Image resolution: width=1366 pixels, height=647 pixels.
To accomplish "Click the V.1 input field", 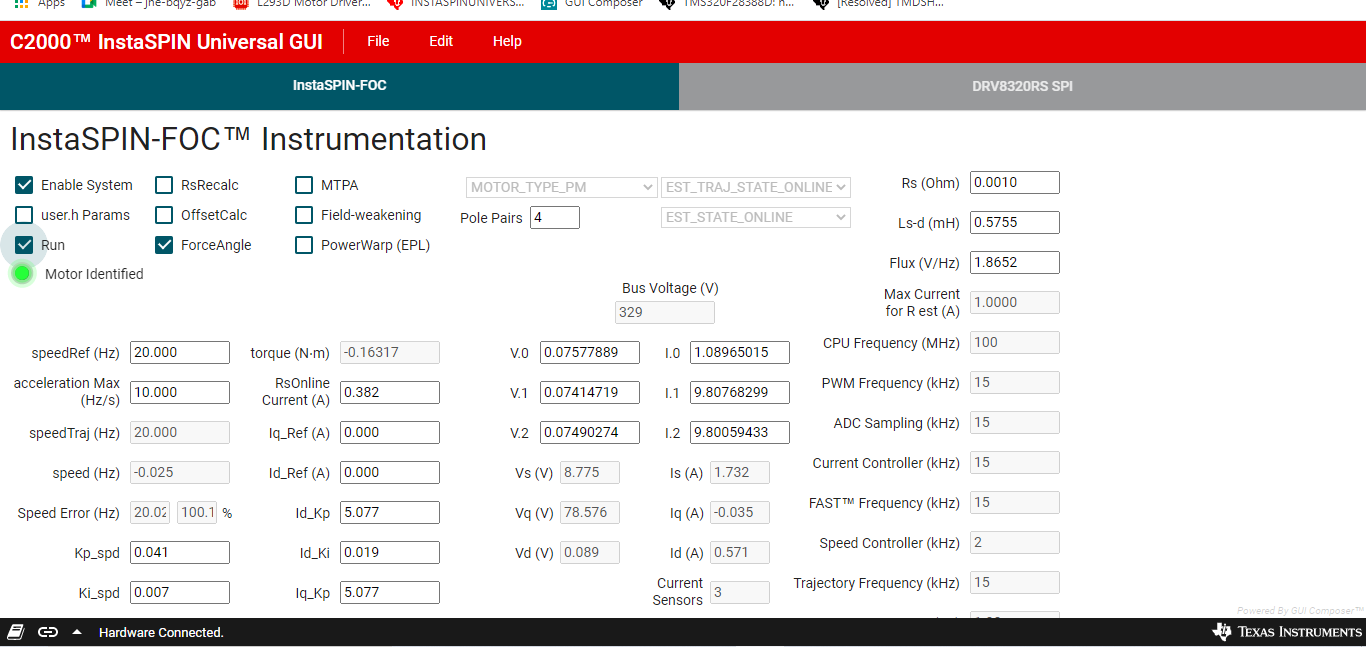I will click(x=590, y=392).
